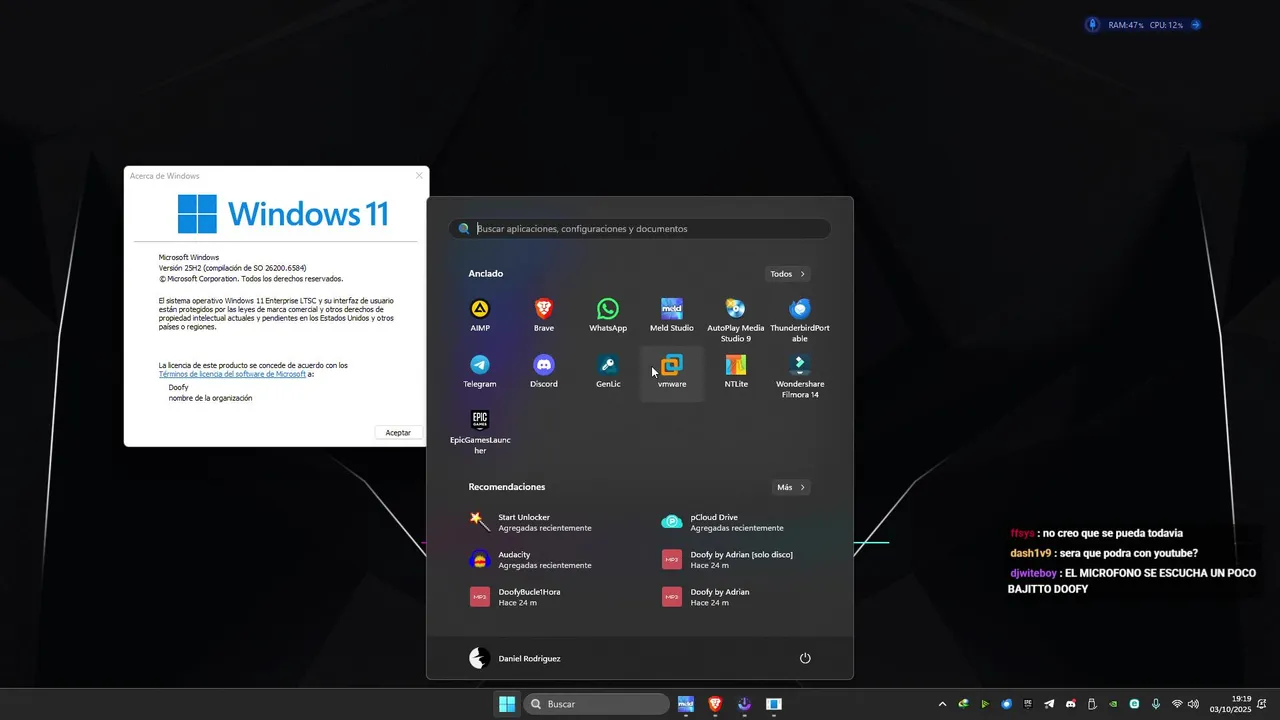
Task: Open Start Unlocker recommendation
Action: [544, 522]
